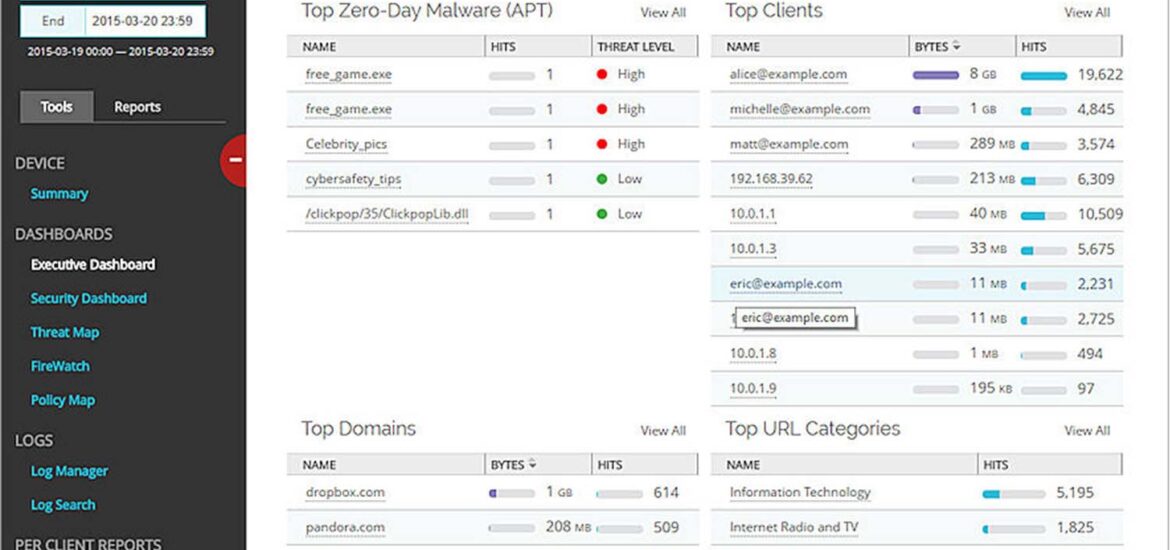This screenshot has width=1170, height=550.
Task: Open the pandora.com domain
Action: click(345, 528)
